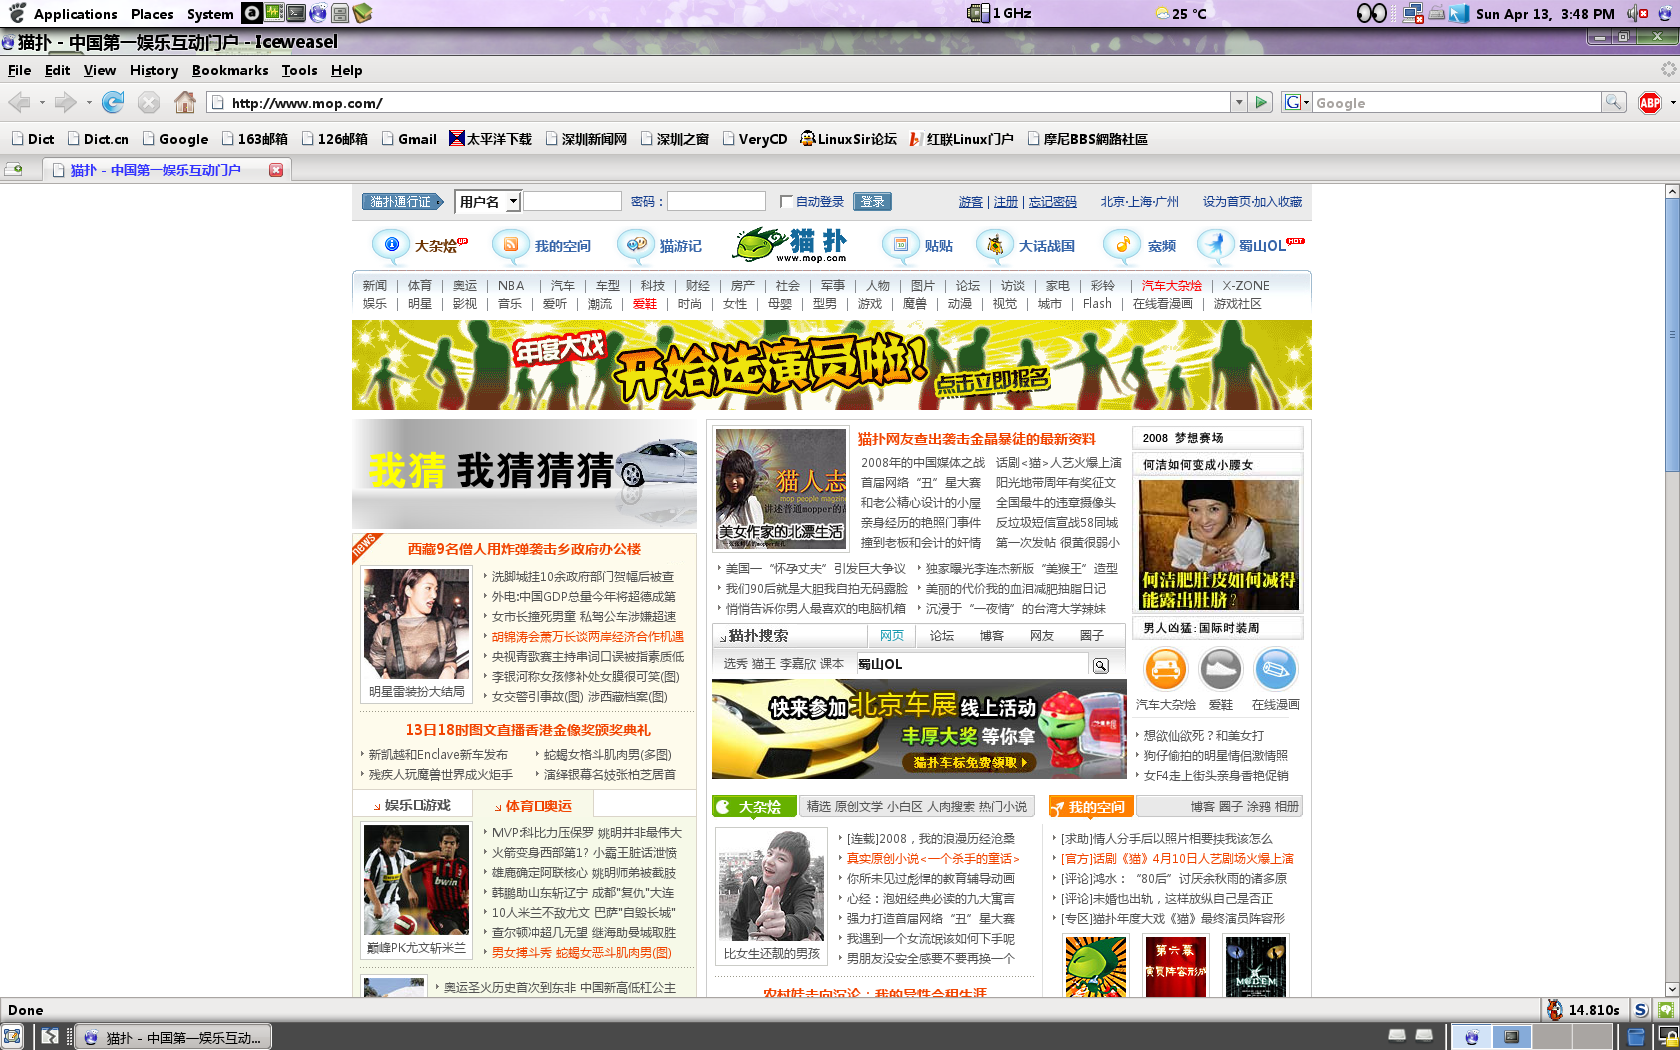
Task: Click the Stop loading icon
Action: tap(149, 102)
